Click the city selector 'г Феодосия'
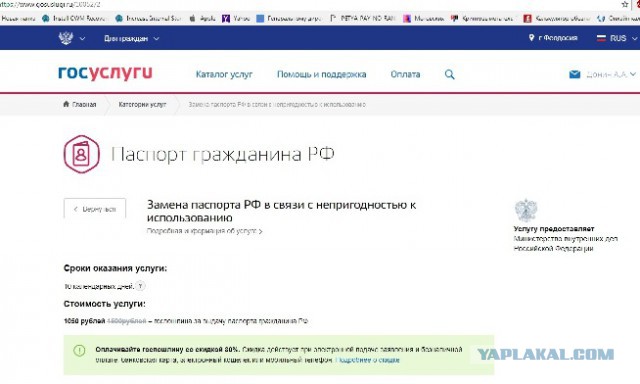Screen dimensions: 640x384 point(558,38)
